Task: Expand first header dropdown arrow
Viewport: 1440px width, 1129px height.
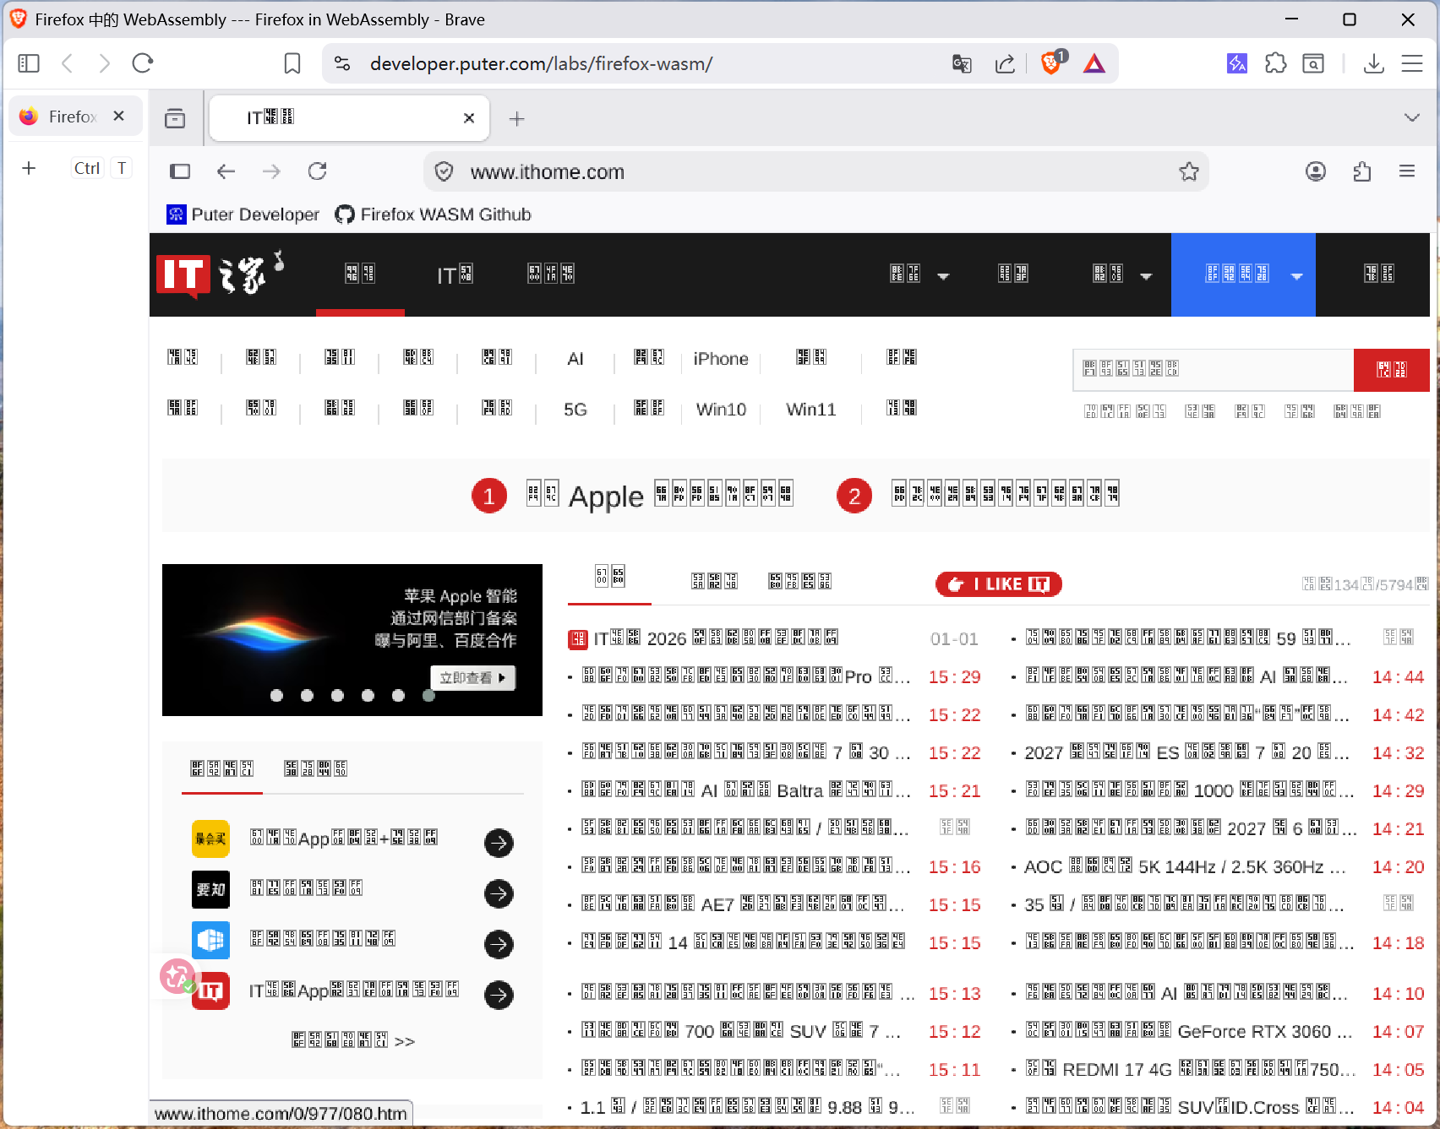Action: click(943, 276)
